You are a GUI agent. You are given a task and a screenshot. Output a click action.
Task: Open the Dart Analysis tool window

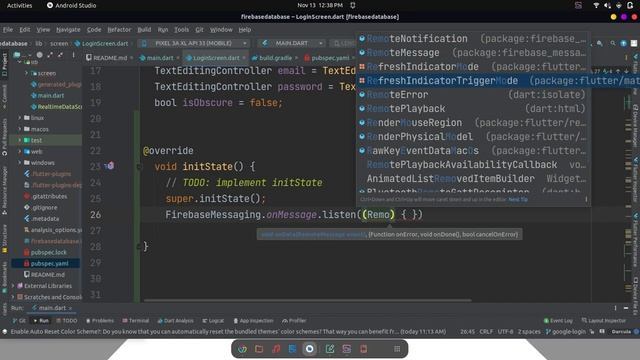pyautogui.click(x=176, y=321)
